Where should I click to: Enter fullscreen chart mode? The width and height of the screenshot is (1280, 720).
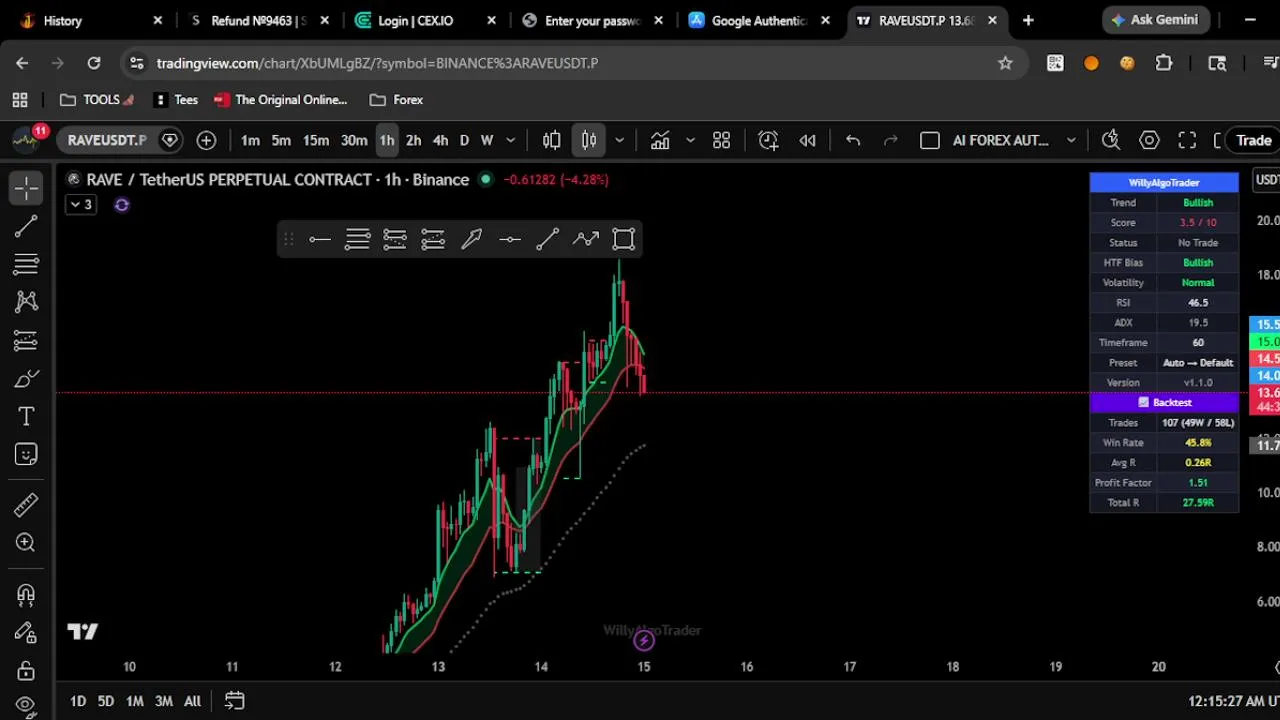click(x=1187, y=141)
